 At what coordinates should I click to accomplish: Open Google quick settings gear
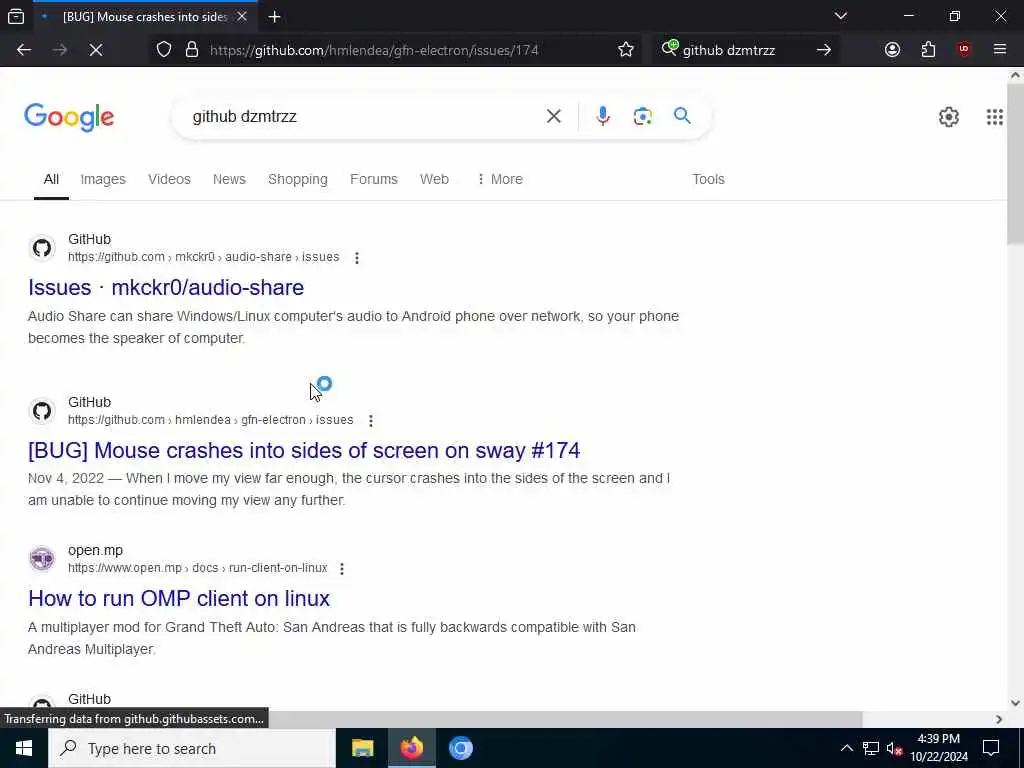949,117
